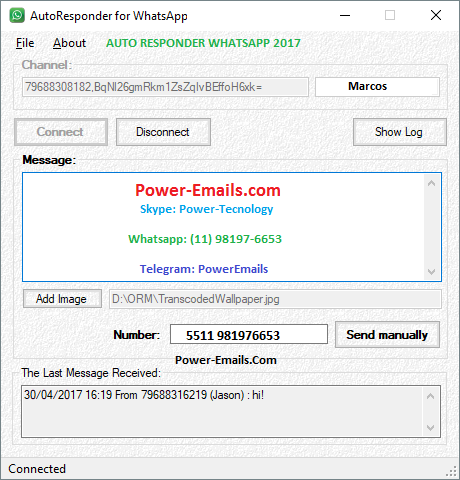
Task: Click up arrow in Last Message Received box
Action: click(430, 396)
